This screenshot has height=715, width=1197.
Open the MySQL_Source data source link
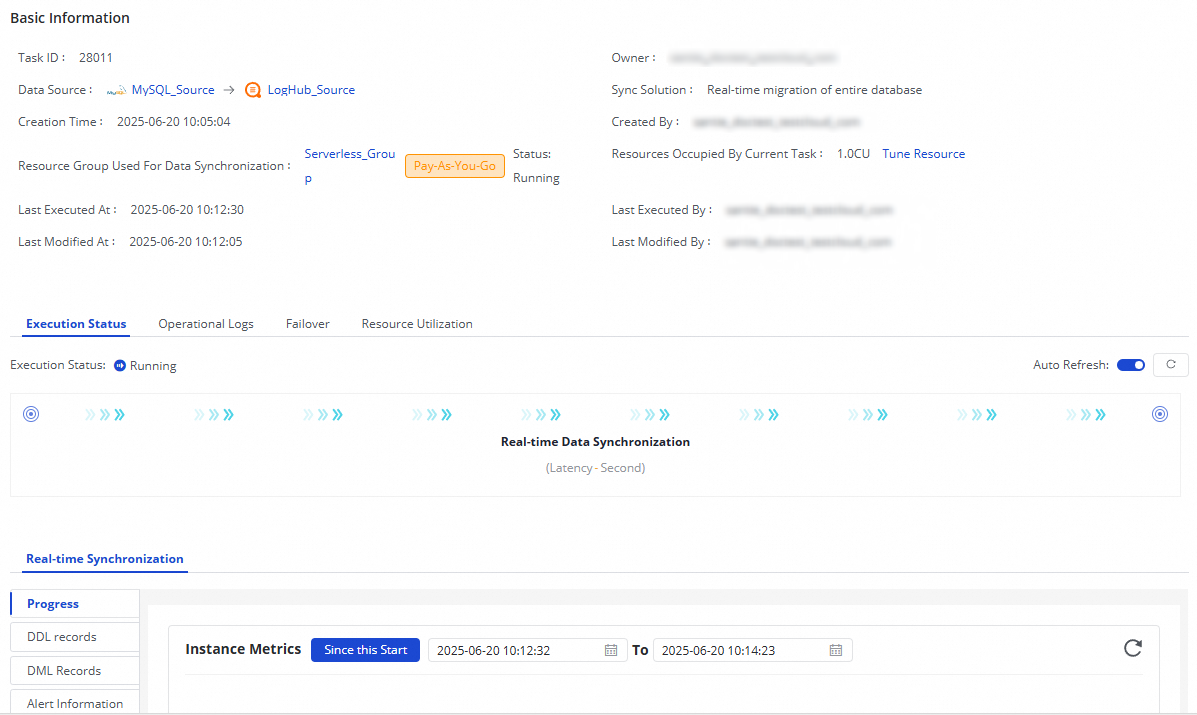click(x=173, y=90)
